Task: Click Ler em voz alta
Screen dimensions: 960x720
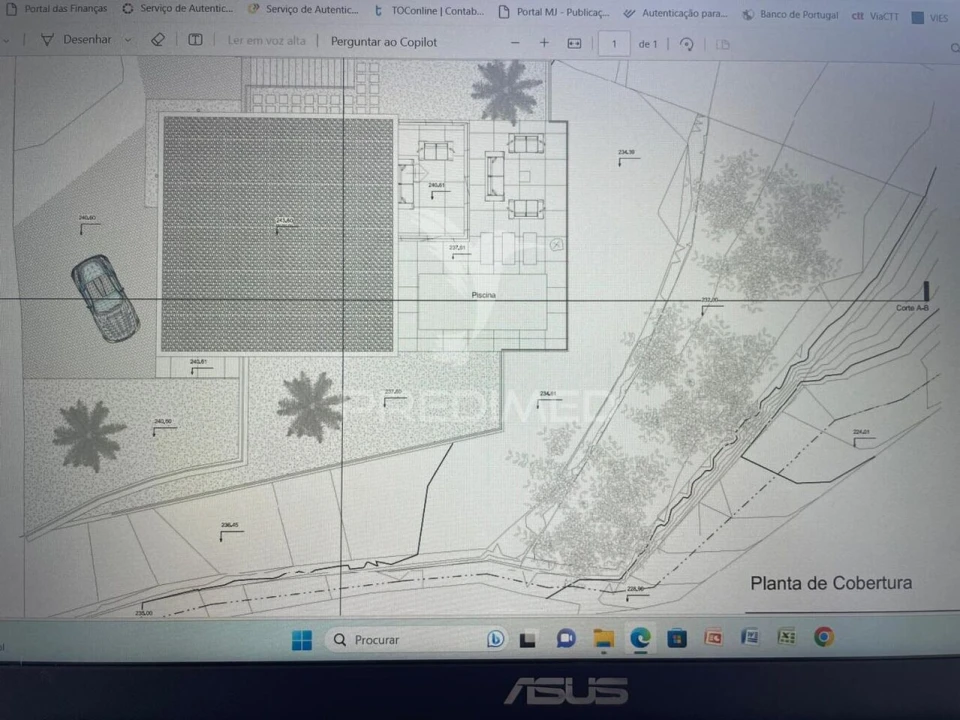Action: pyautogui.click(x=266, y=41)
